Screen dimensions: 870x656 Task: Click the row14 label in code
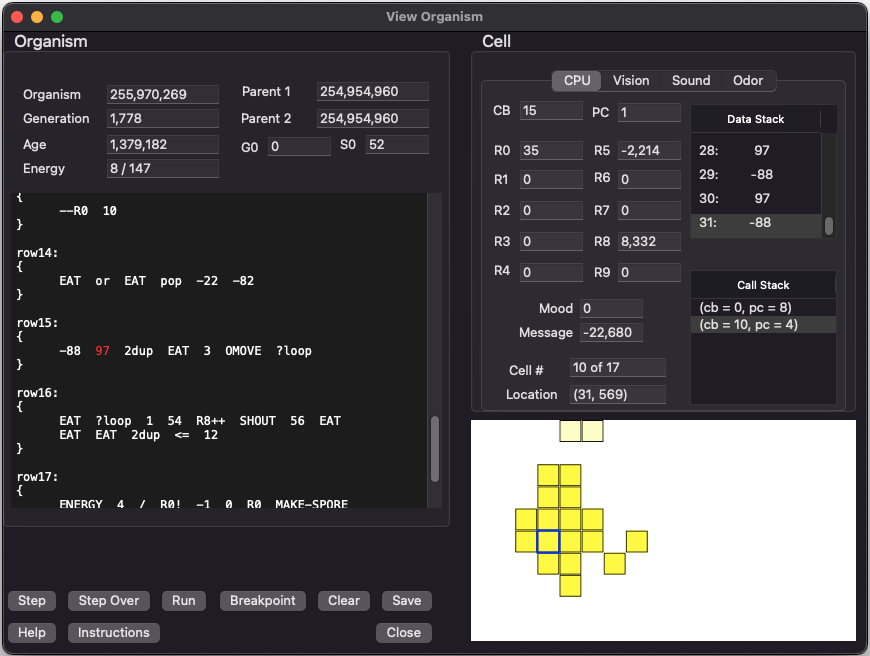tap(37, 253)
